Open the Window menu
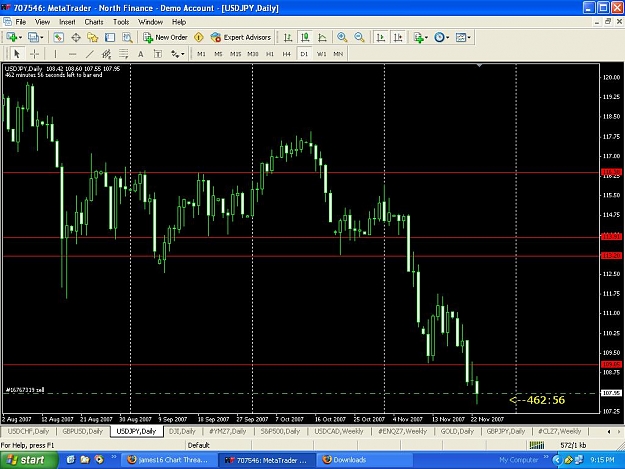Image resolution: width=625 pixels, height=469 pixels. pyautogui.click(x=150, y=22)
